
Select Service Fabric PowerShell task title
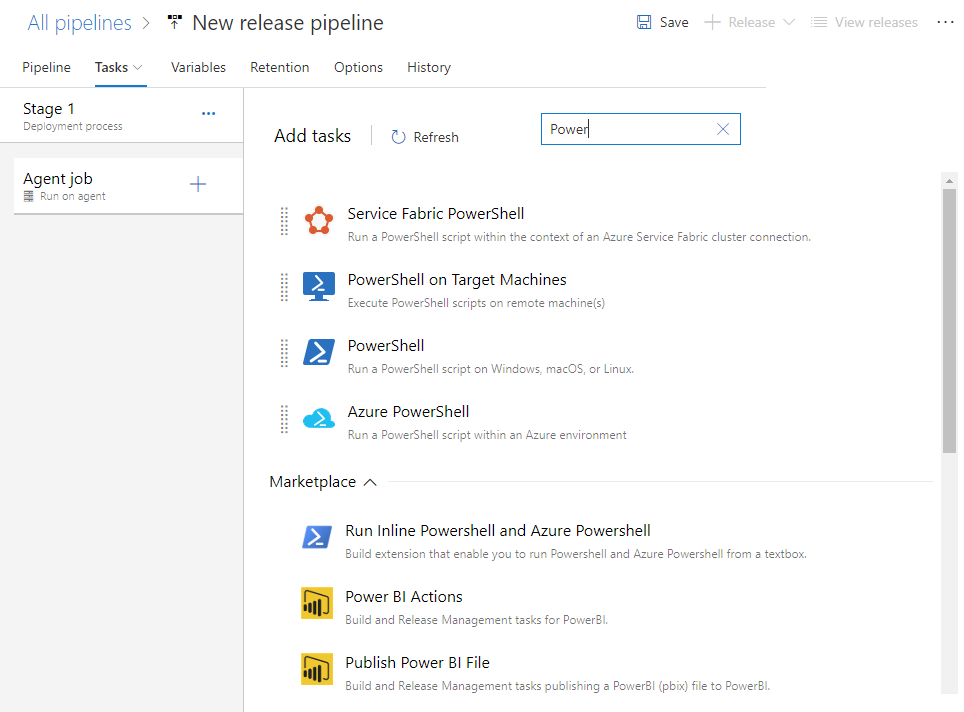(x=435, y=213)
